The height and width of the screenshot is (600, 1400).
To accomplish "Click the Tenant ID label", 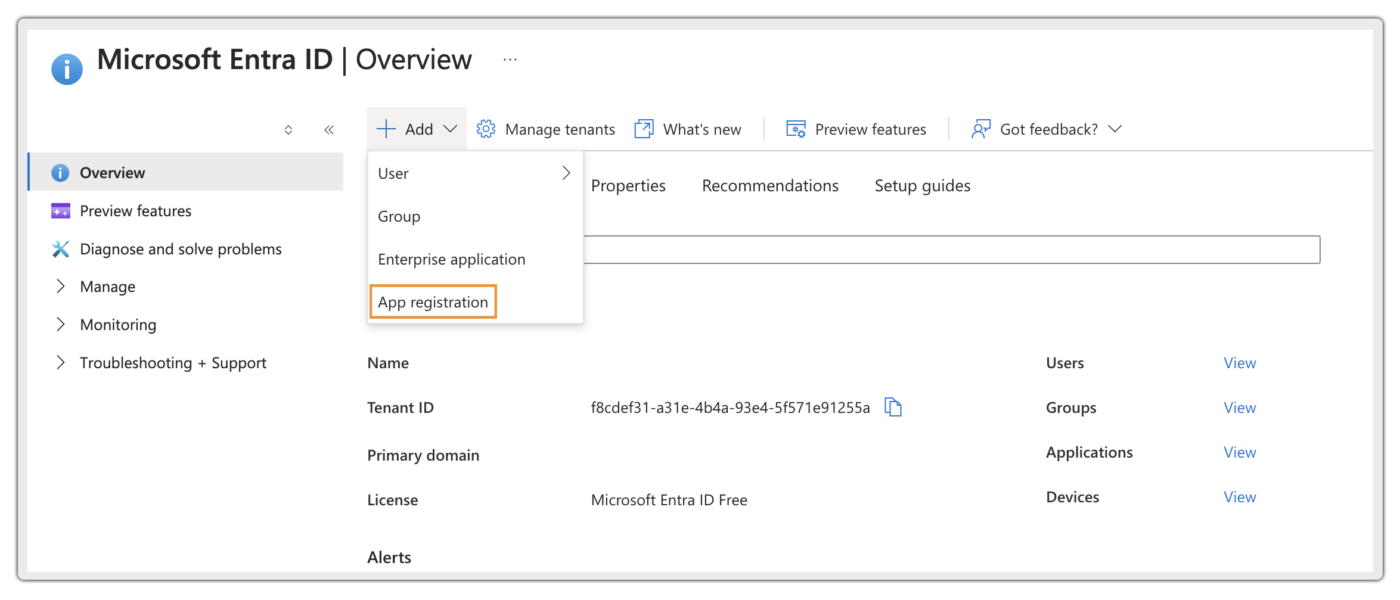I will click(400, 408).
